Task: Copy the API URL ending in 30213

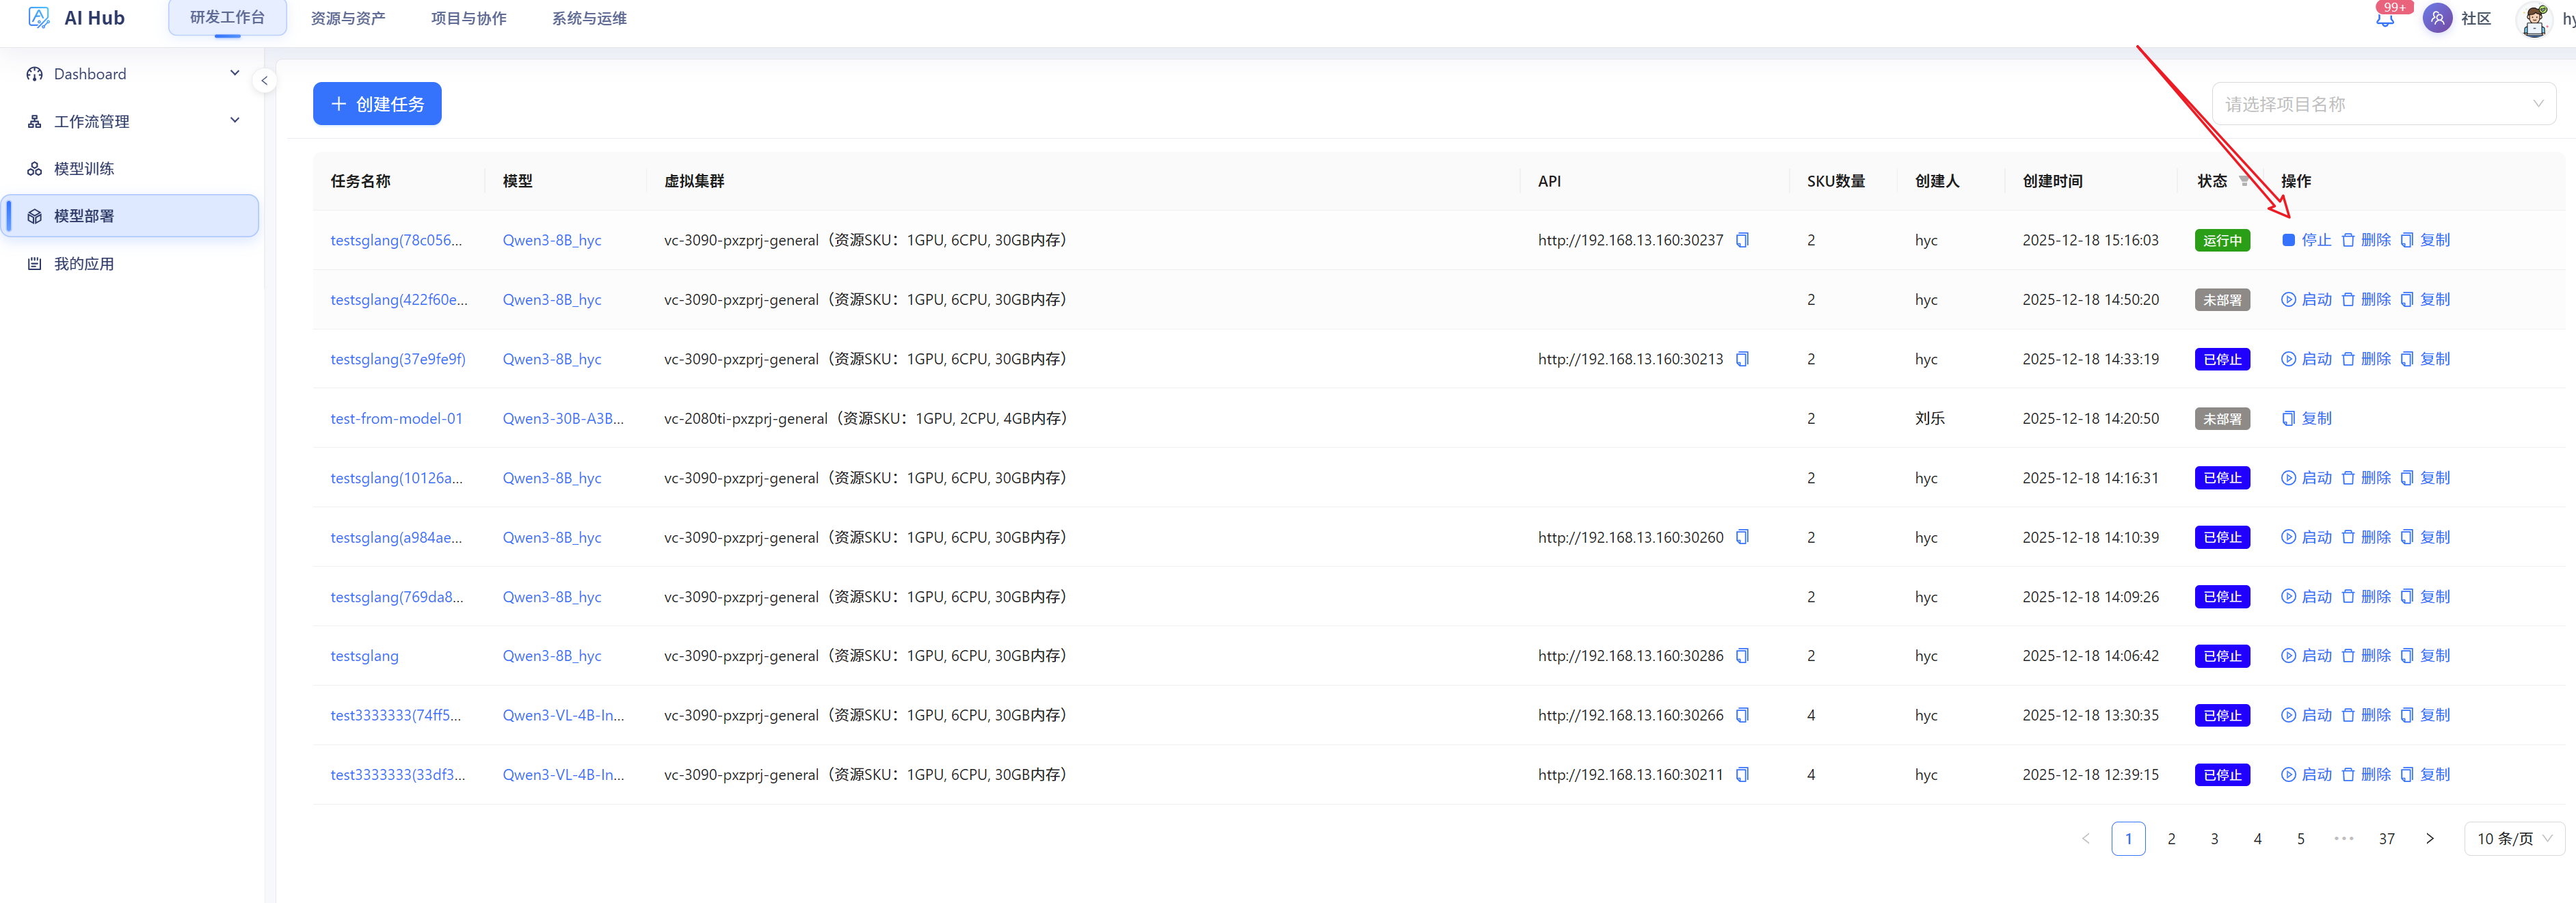Action: click(x=1742, y=359)
